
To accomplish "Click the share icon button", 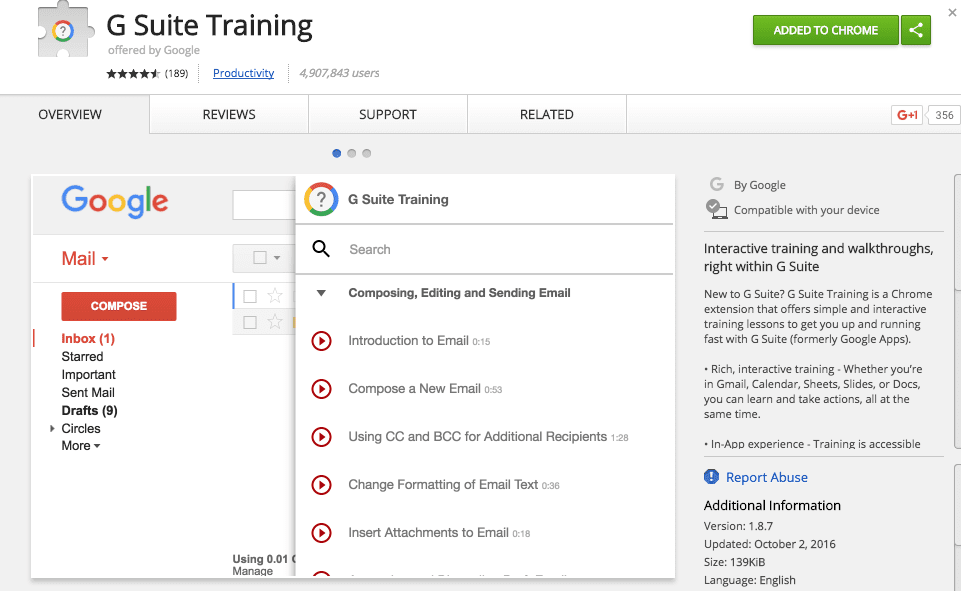I will click(x=916, y=30).
